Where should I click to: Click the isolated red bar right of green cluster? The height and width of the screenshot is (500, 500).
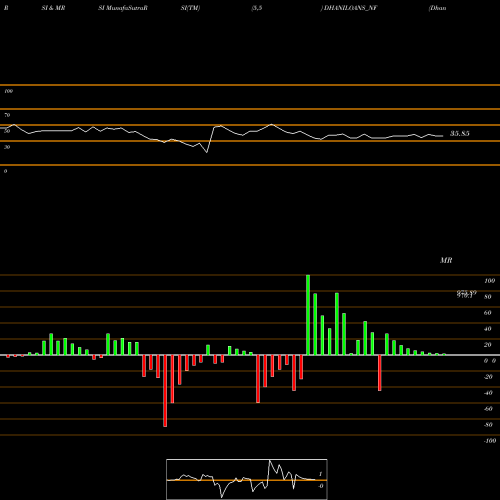pyautogui.click(x=380, y=373)
